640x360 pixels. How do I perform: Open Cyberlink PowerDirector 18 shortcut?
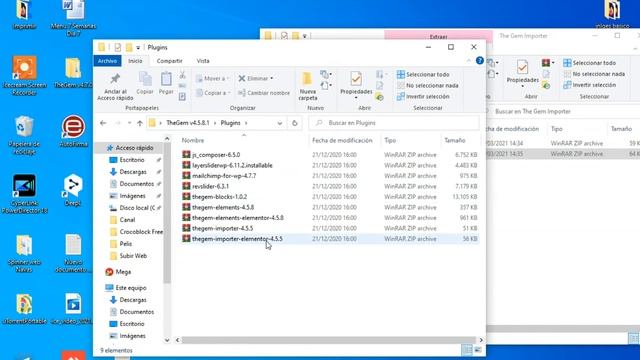pos(24,194)
